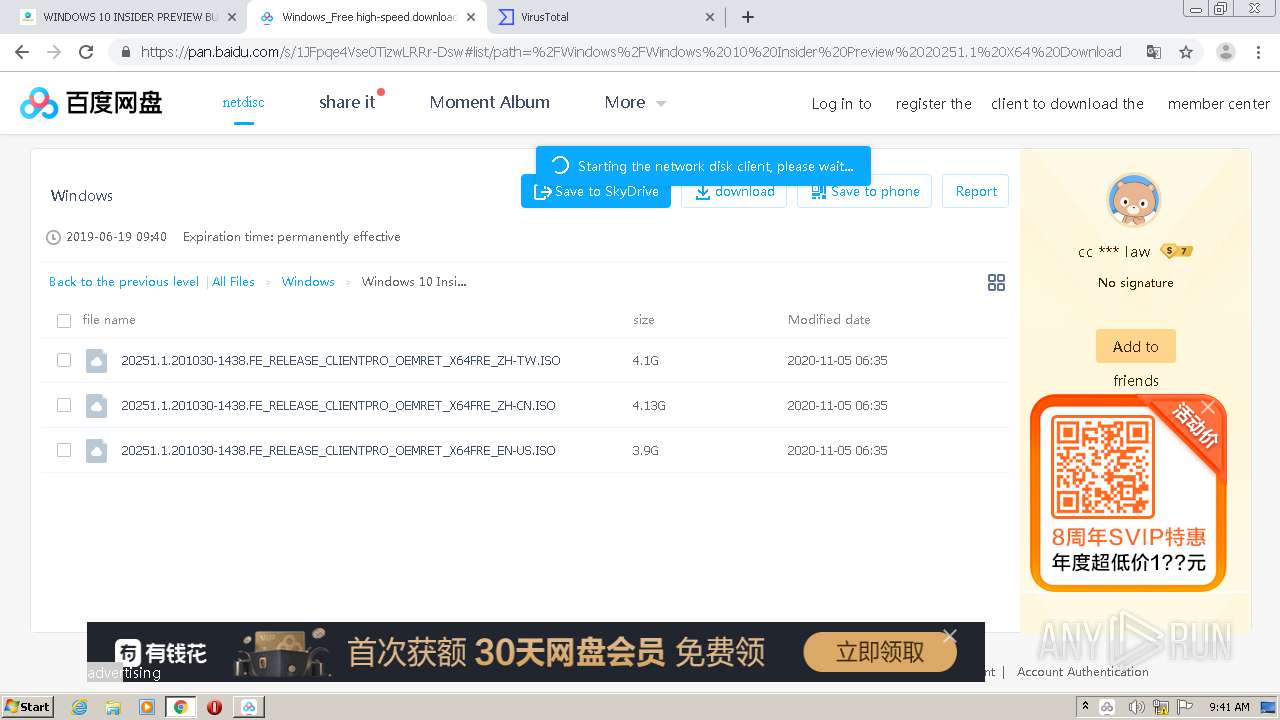Click the user avatar bear image
This screenshot has width=1280, height=720.
click(1134, 201)
